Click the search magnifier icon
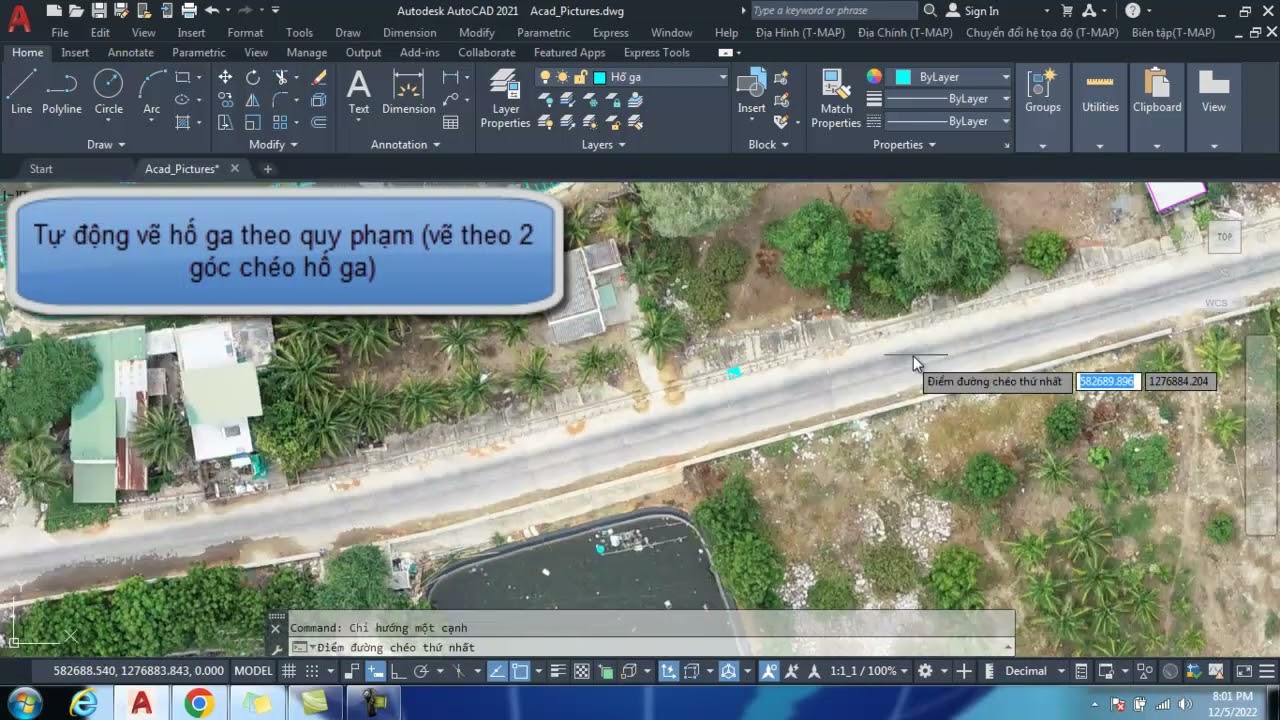Image resolution: width=1280 pixels, height=720 pixels. coord(930,11)
